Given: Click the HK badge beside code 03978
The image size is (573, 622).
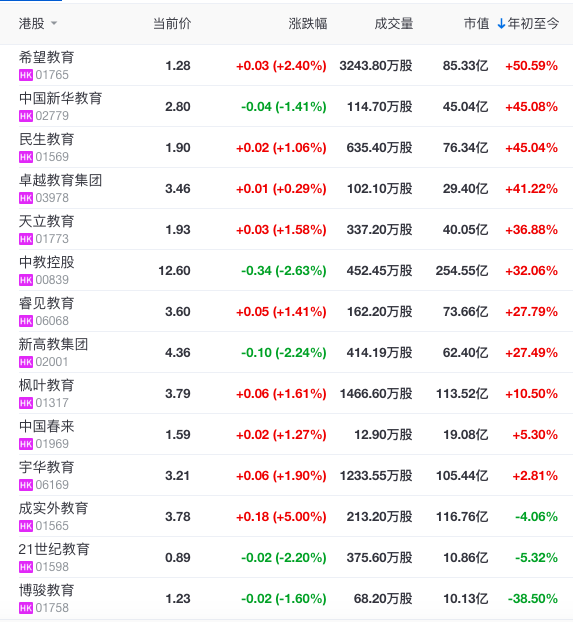Looking at the screenshot, I should [26, 198].
